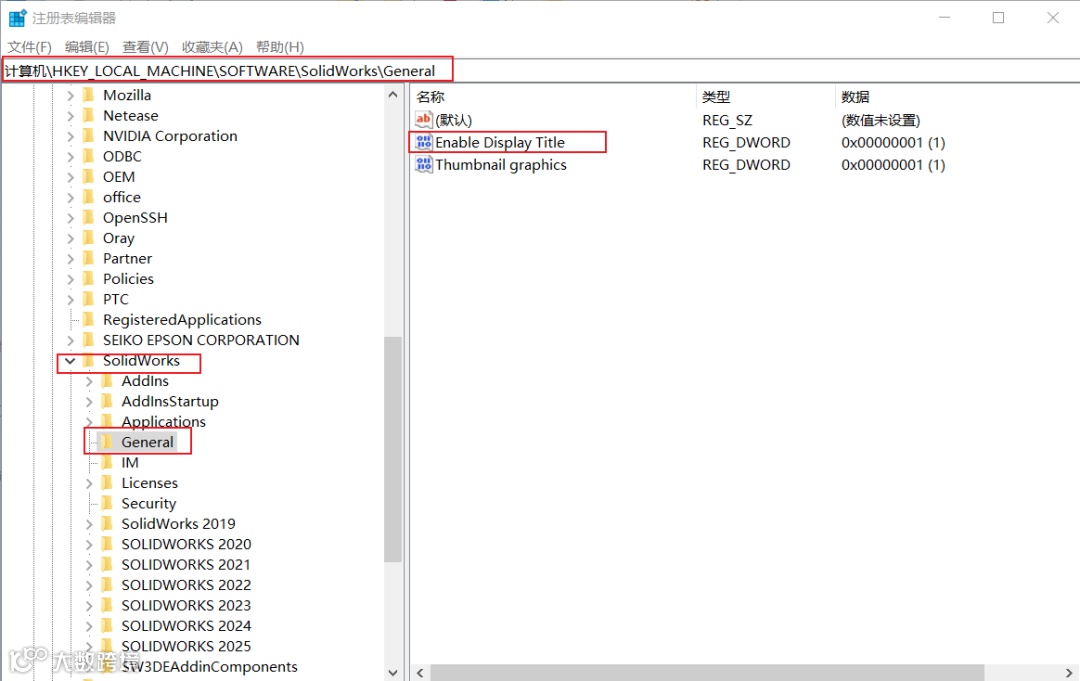Expand the OpenSSH key
The height and width of the screenshot is (681, 1080).
click(x=70, y=218)
